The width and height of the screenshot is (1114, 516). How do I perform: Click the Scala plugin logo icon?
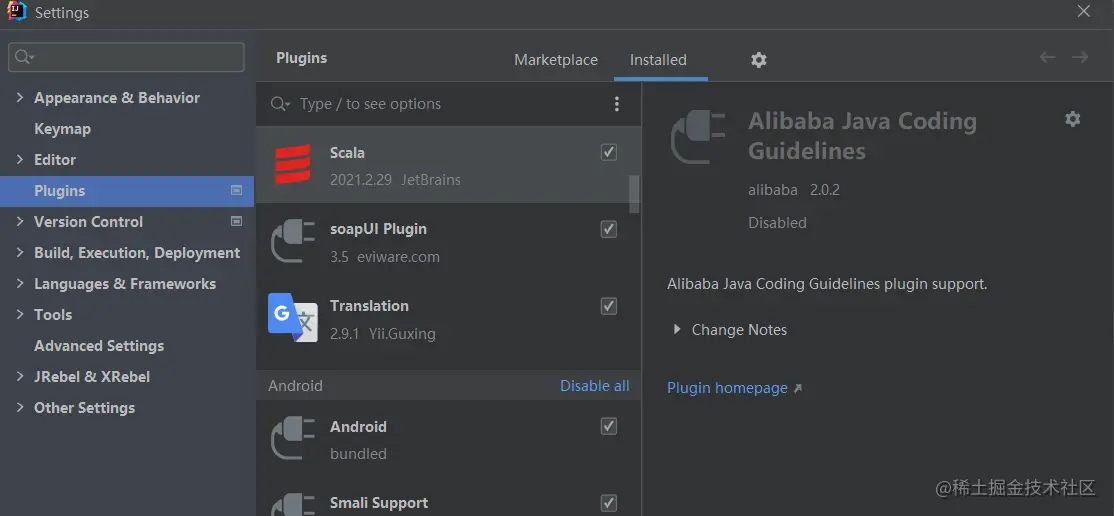[x=293, y=166]
